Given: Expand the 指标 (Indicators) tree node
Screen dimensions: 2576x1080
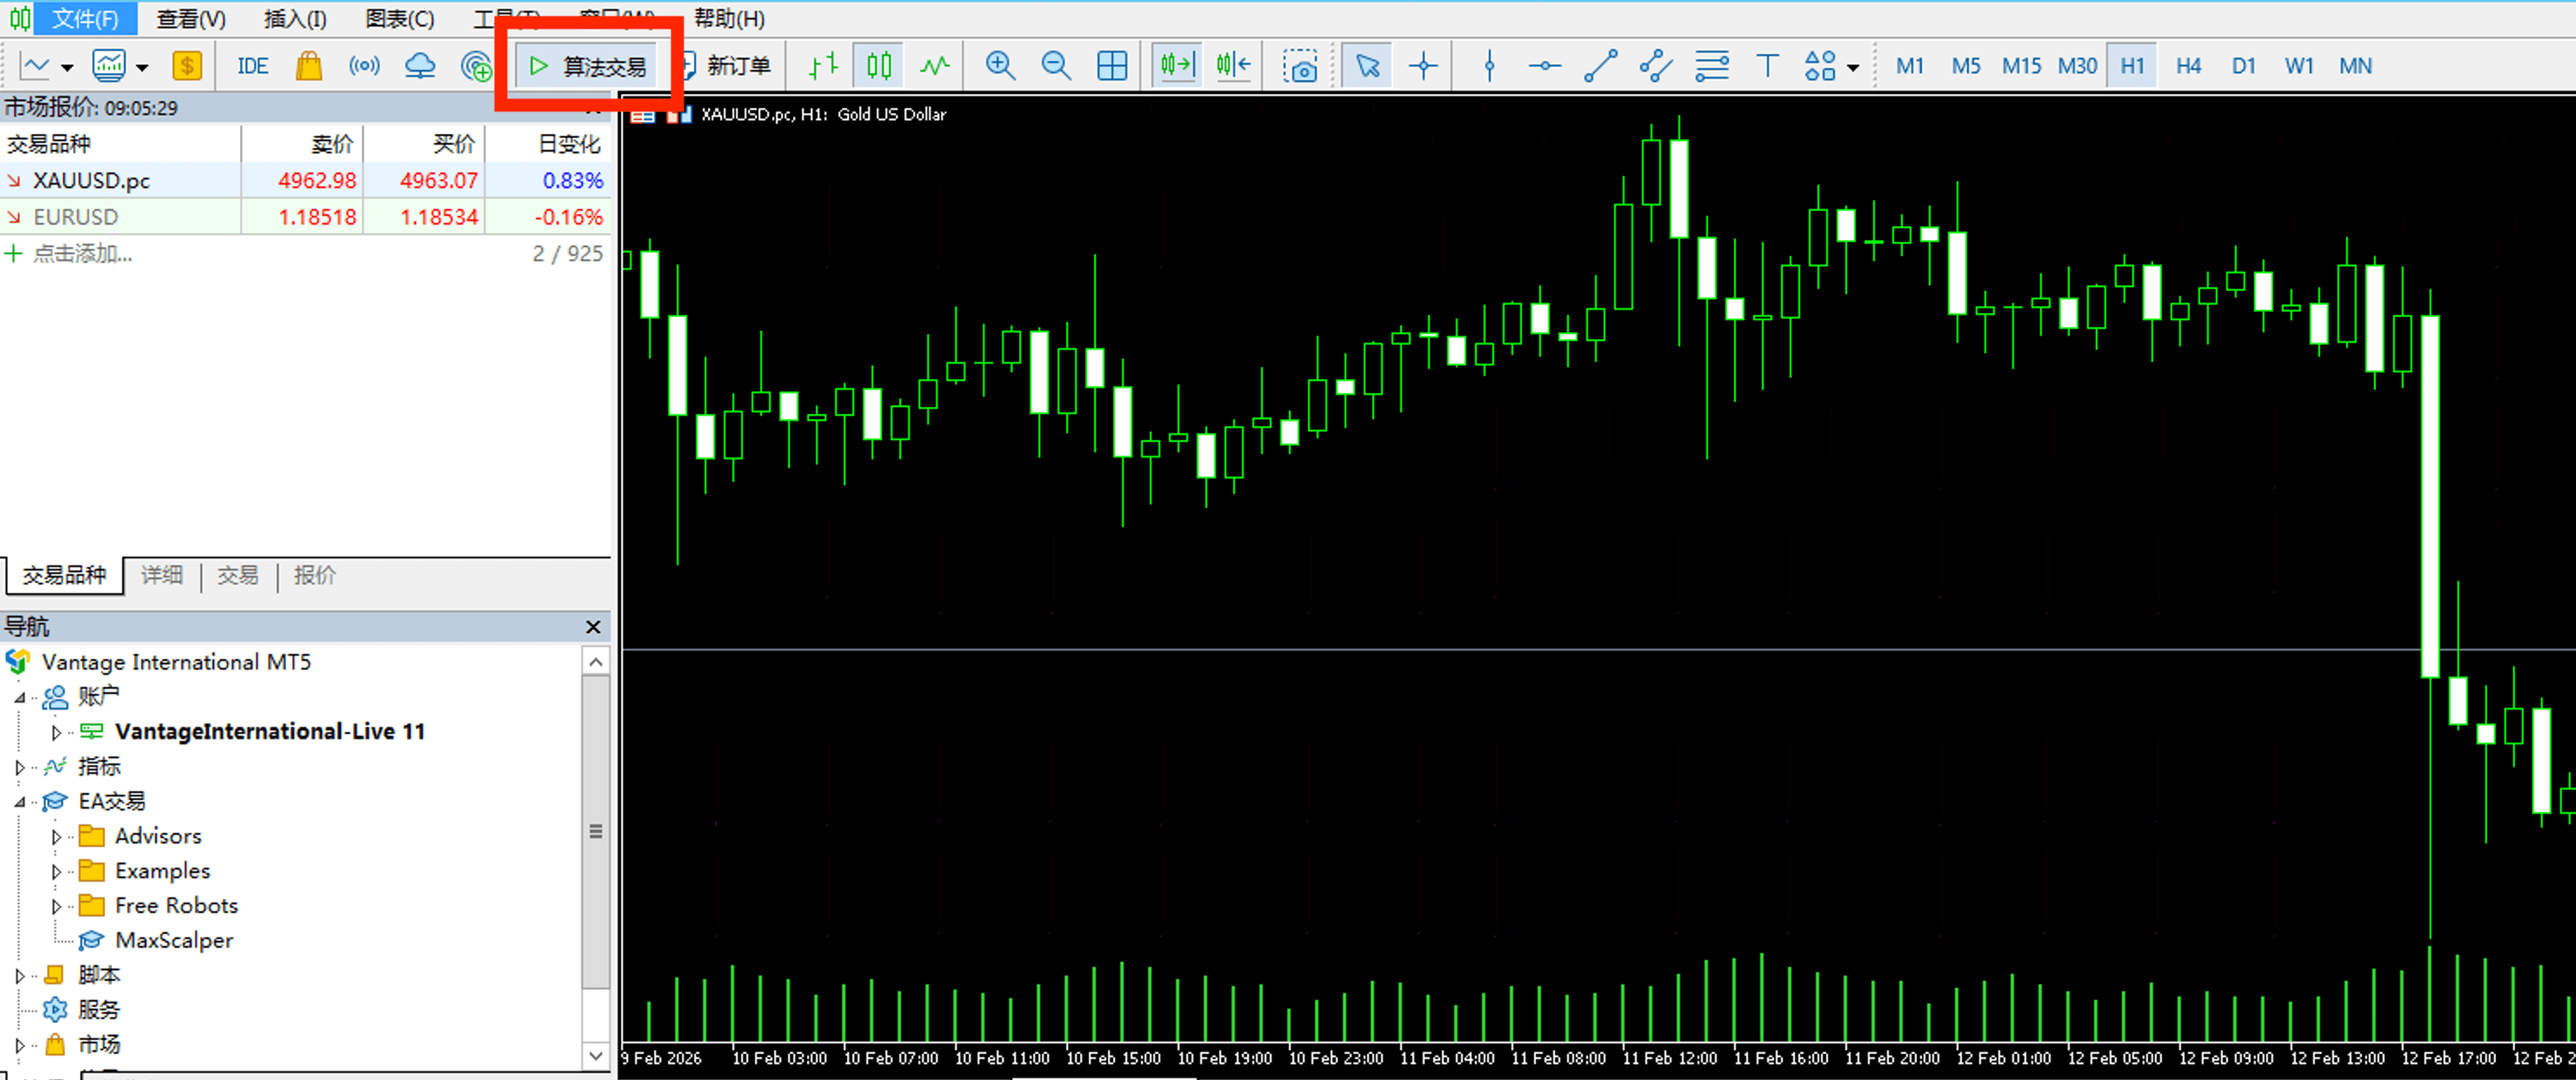Looking at the screenshot, I should point(20,766).
